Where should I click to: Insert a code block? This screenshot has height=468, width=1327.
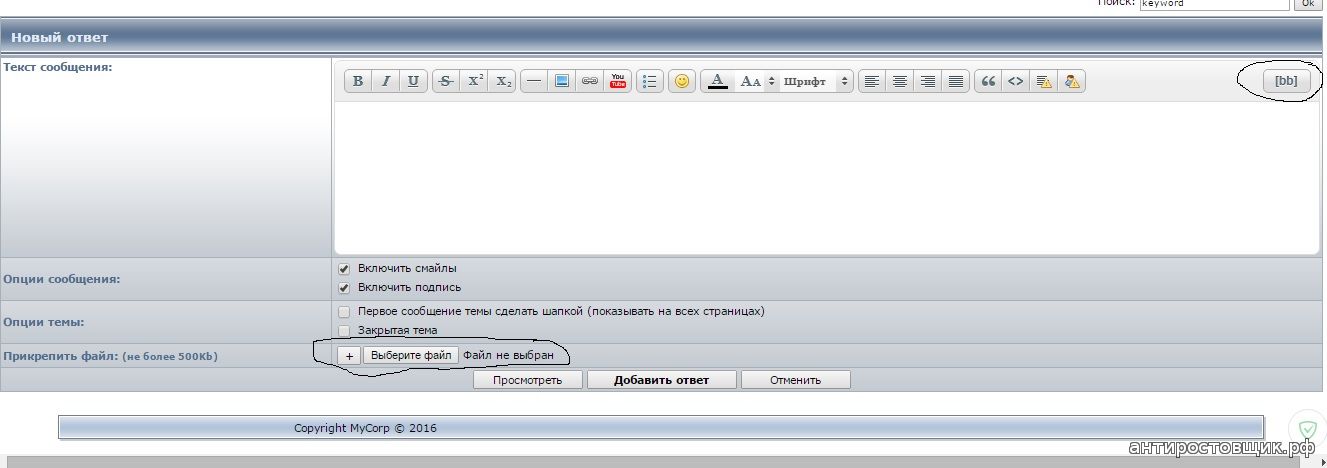point(1016,82)
